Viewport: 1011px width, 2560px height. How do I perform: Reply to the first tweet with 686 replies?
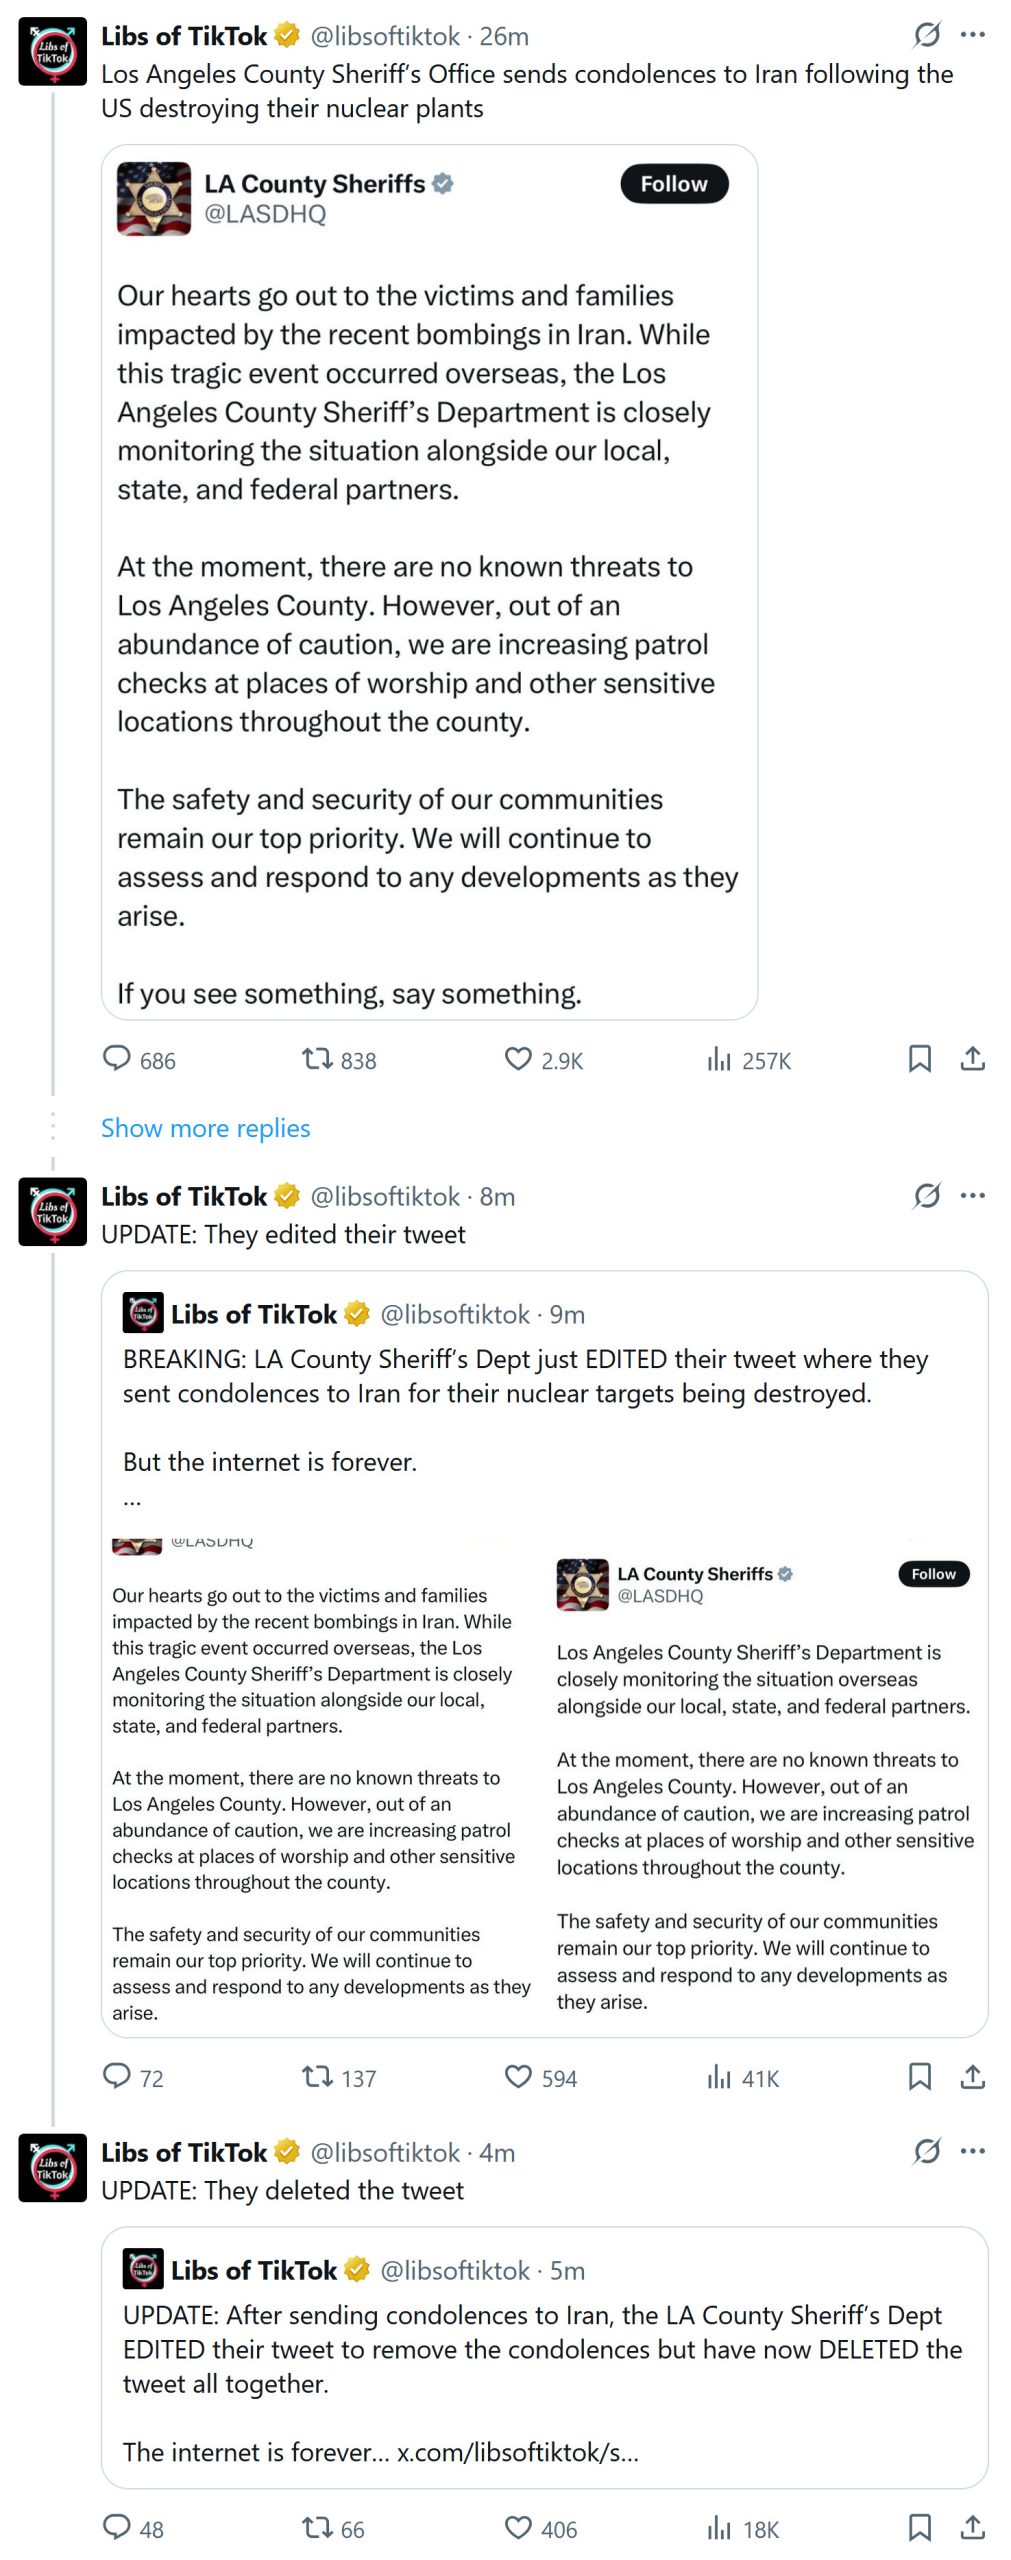[117, 1058]
